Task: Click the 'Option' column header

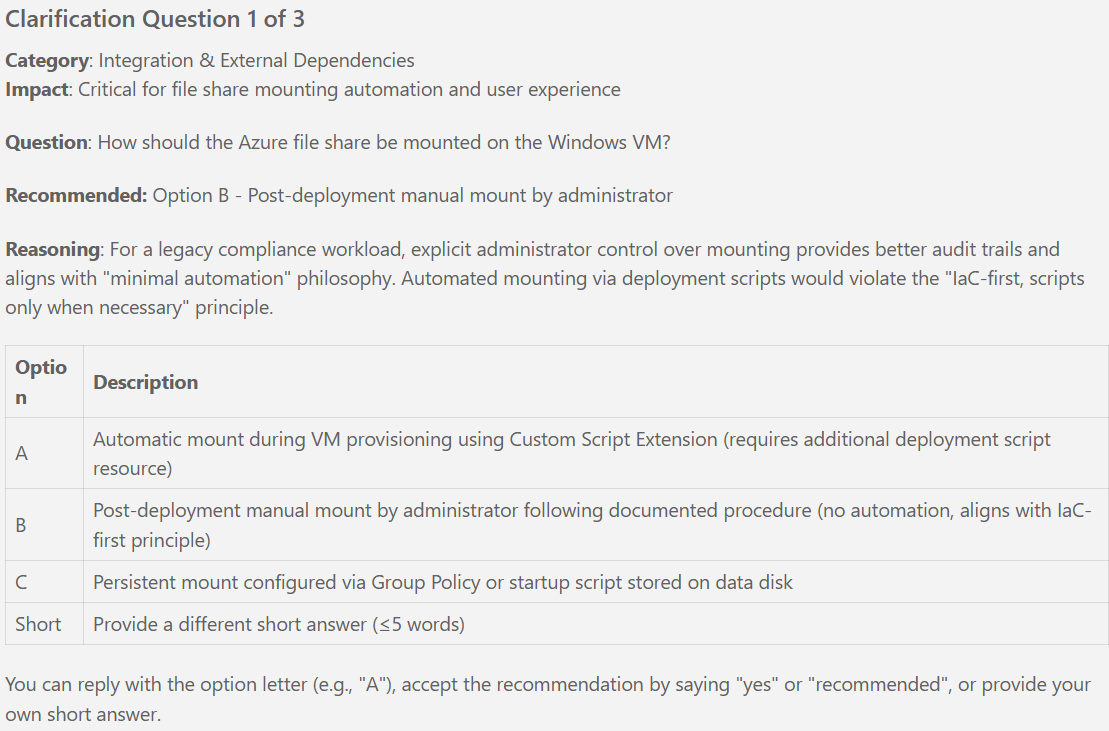Action: [41, 382]
